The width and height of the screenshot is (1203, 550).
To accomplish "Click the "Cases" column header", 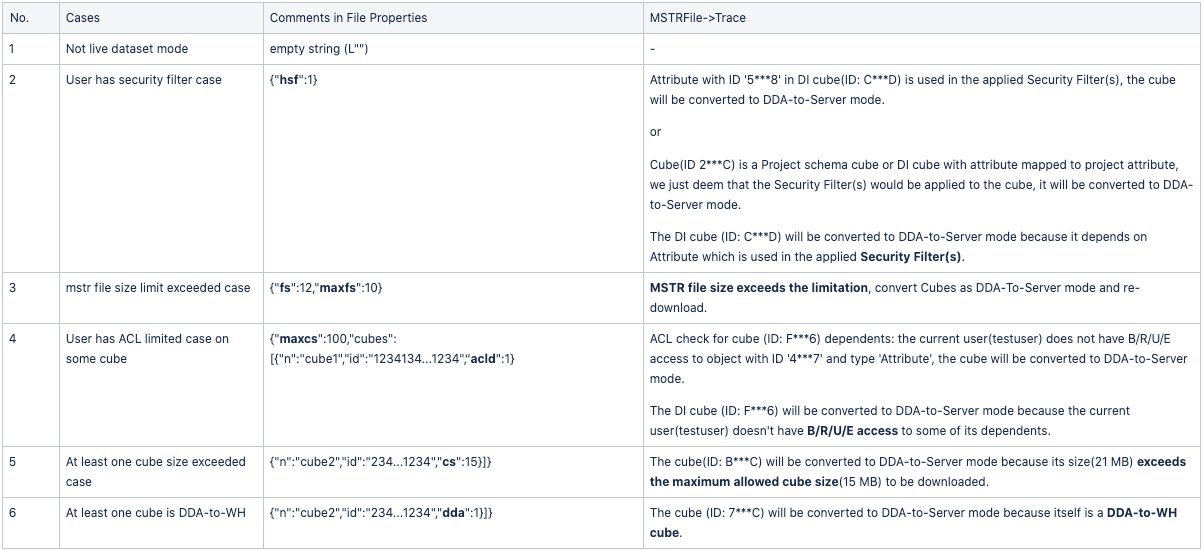I will (81, 19).
